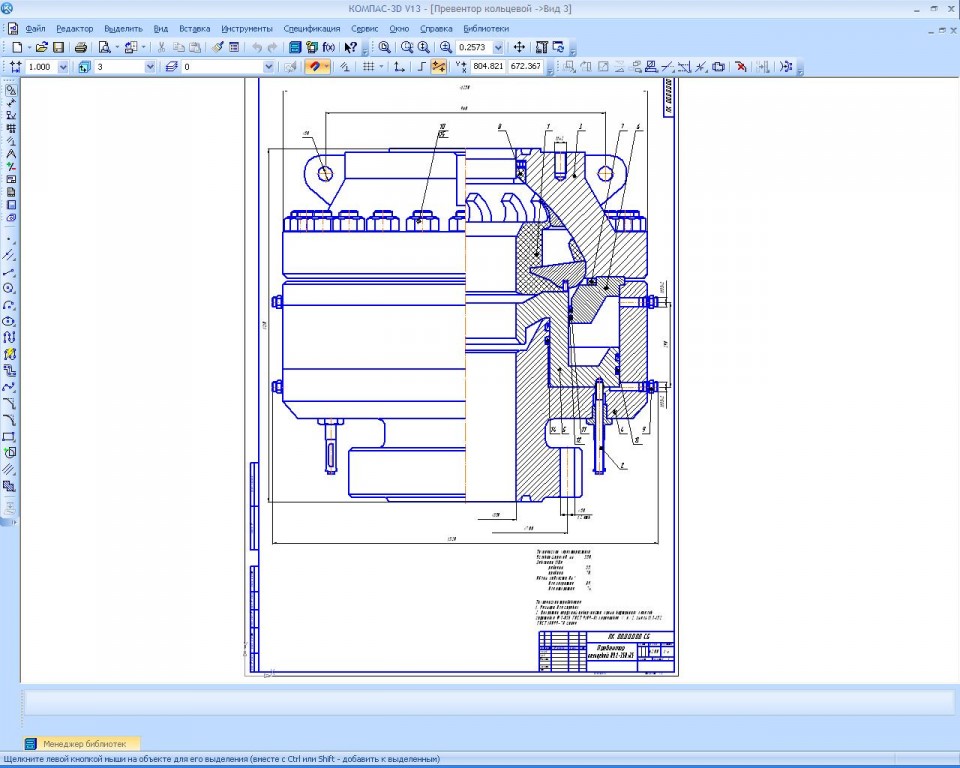Click the Вид menu
960x768 pixels.
pyautogui.click(x=160, y=29)
